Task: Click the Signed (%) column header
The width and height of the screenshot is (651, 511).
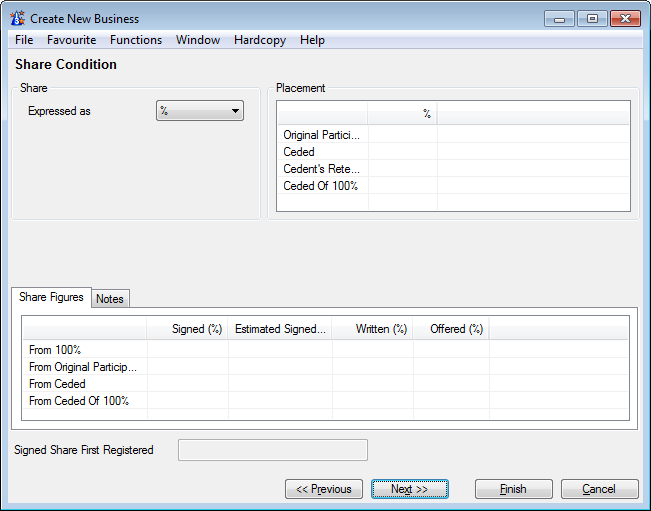Action: click(x=188, y=329)
